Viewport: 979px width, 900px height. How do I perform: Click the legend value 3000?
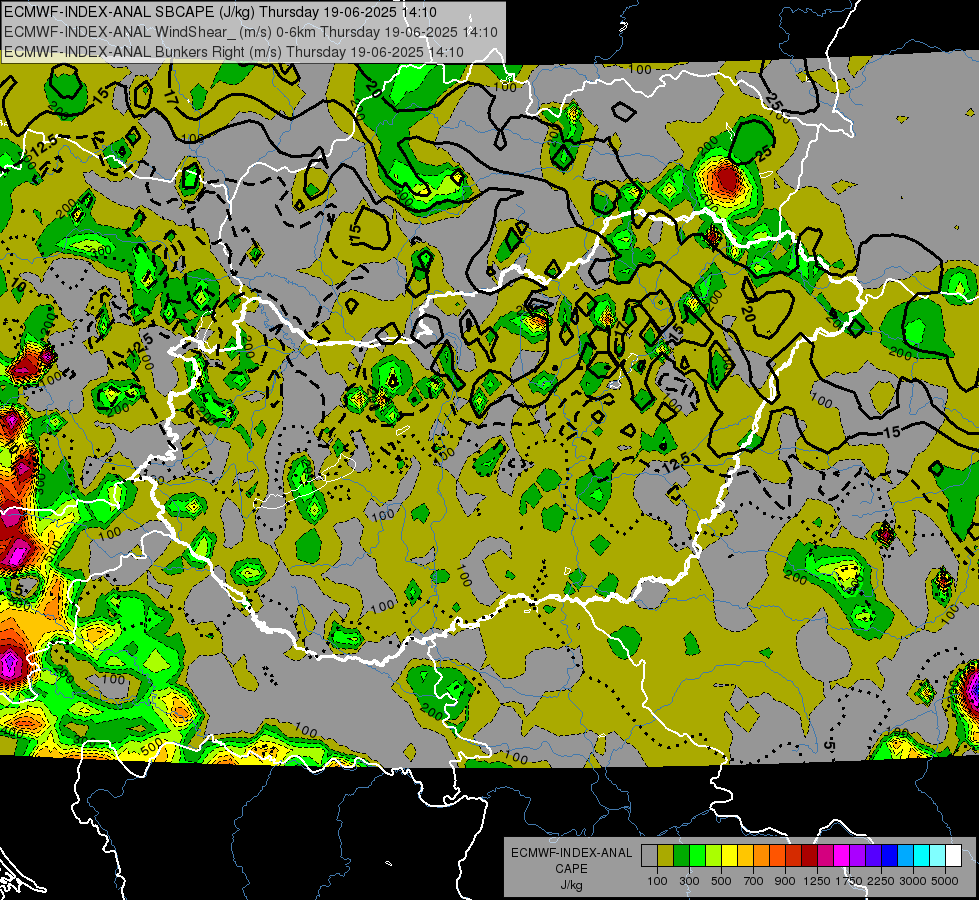point(913,881)
